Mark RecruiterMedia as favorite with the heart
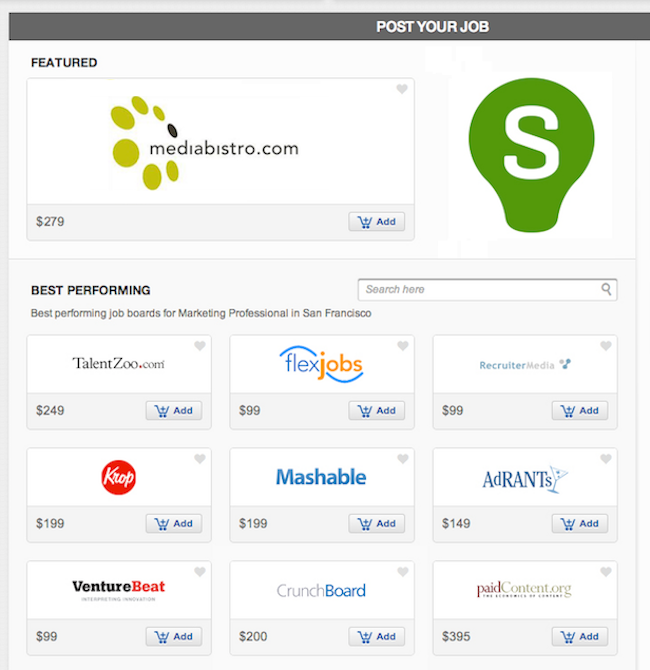 606,346
